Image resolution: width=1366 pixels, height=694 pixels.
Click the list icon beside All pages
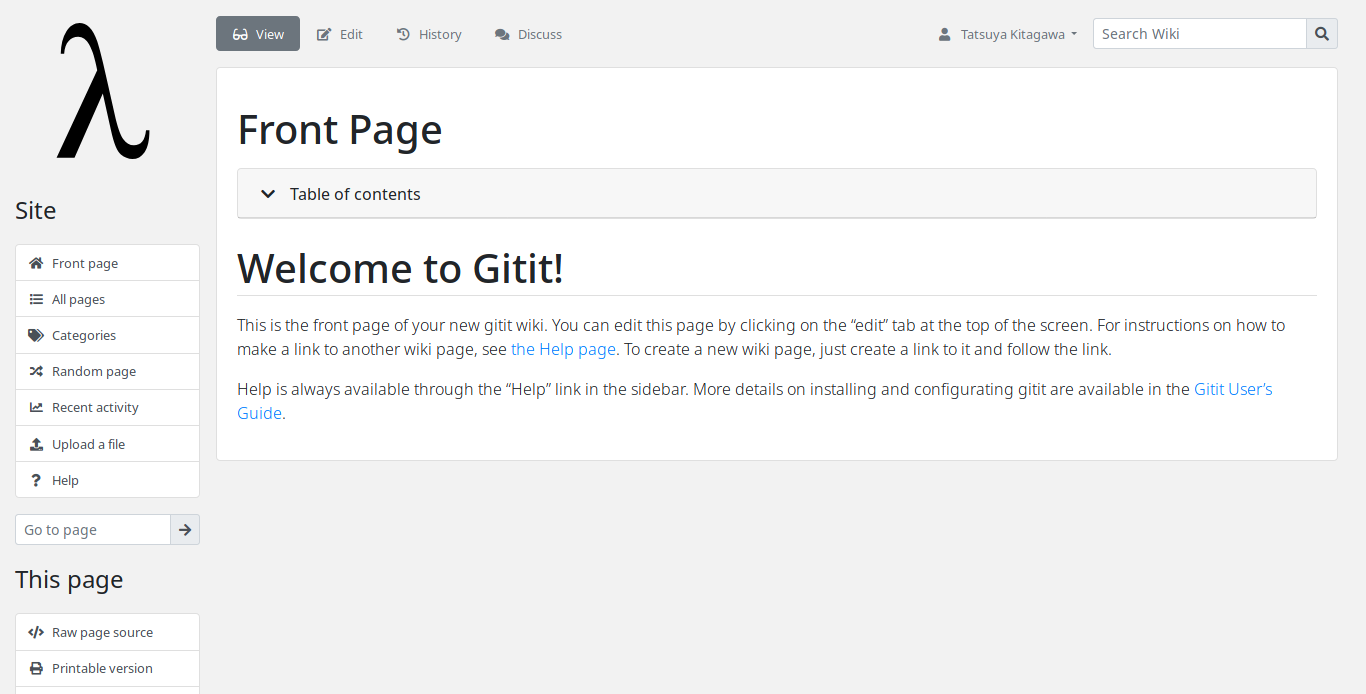(36, 299)
